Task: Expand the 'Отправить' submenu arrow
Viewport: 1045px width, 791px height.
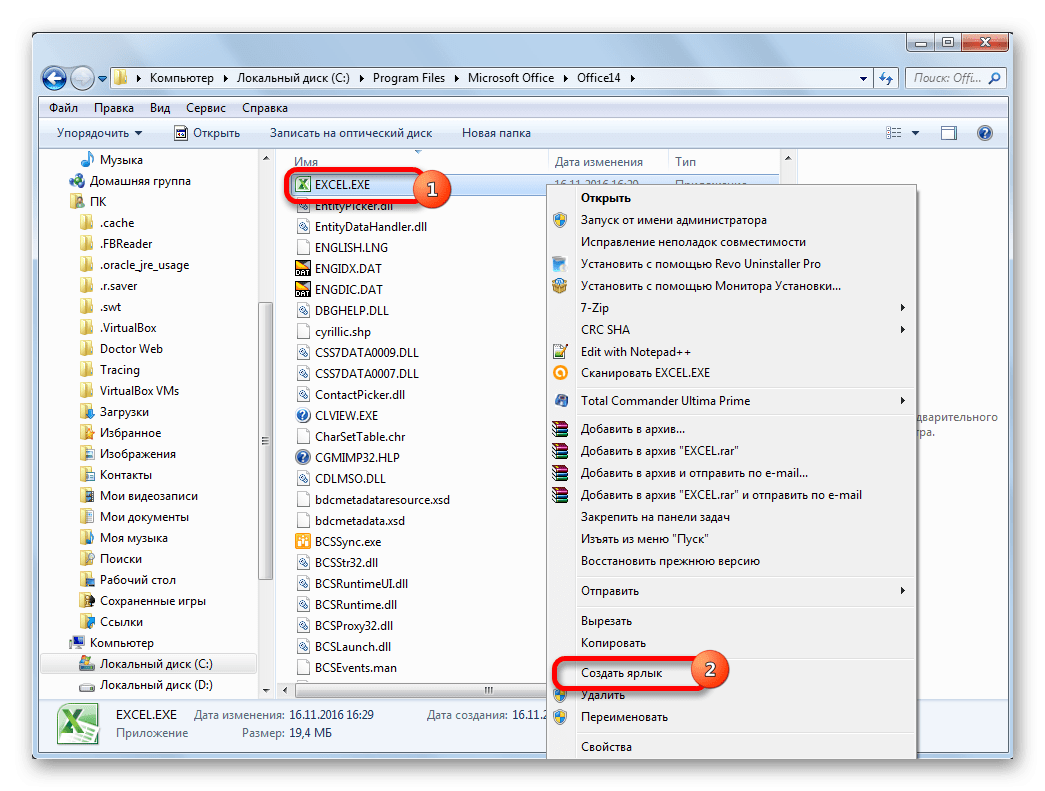Action: coord(902,590)
